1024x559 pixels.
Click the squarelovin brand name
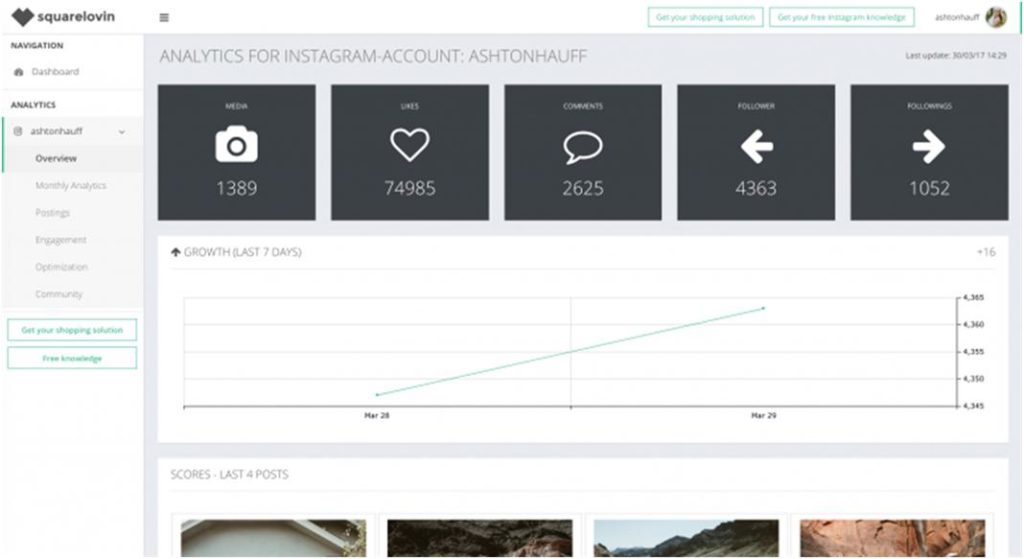[x=76, y=17]
